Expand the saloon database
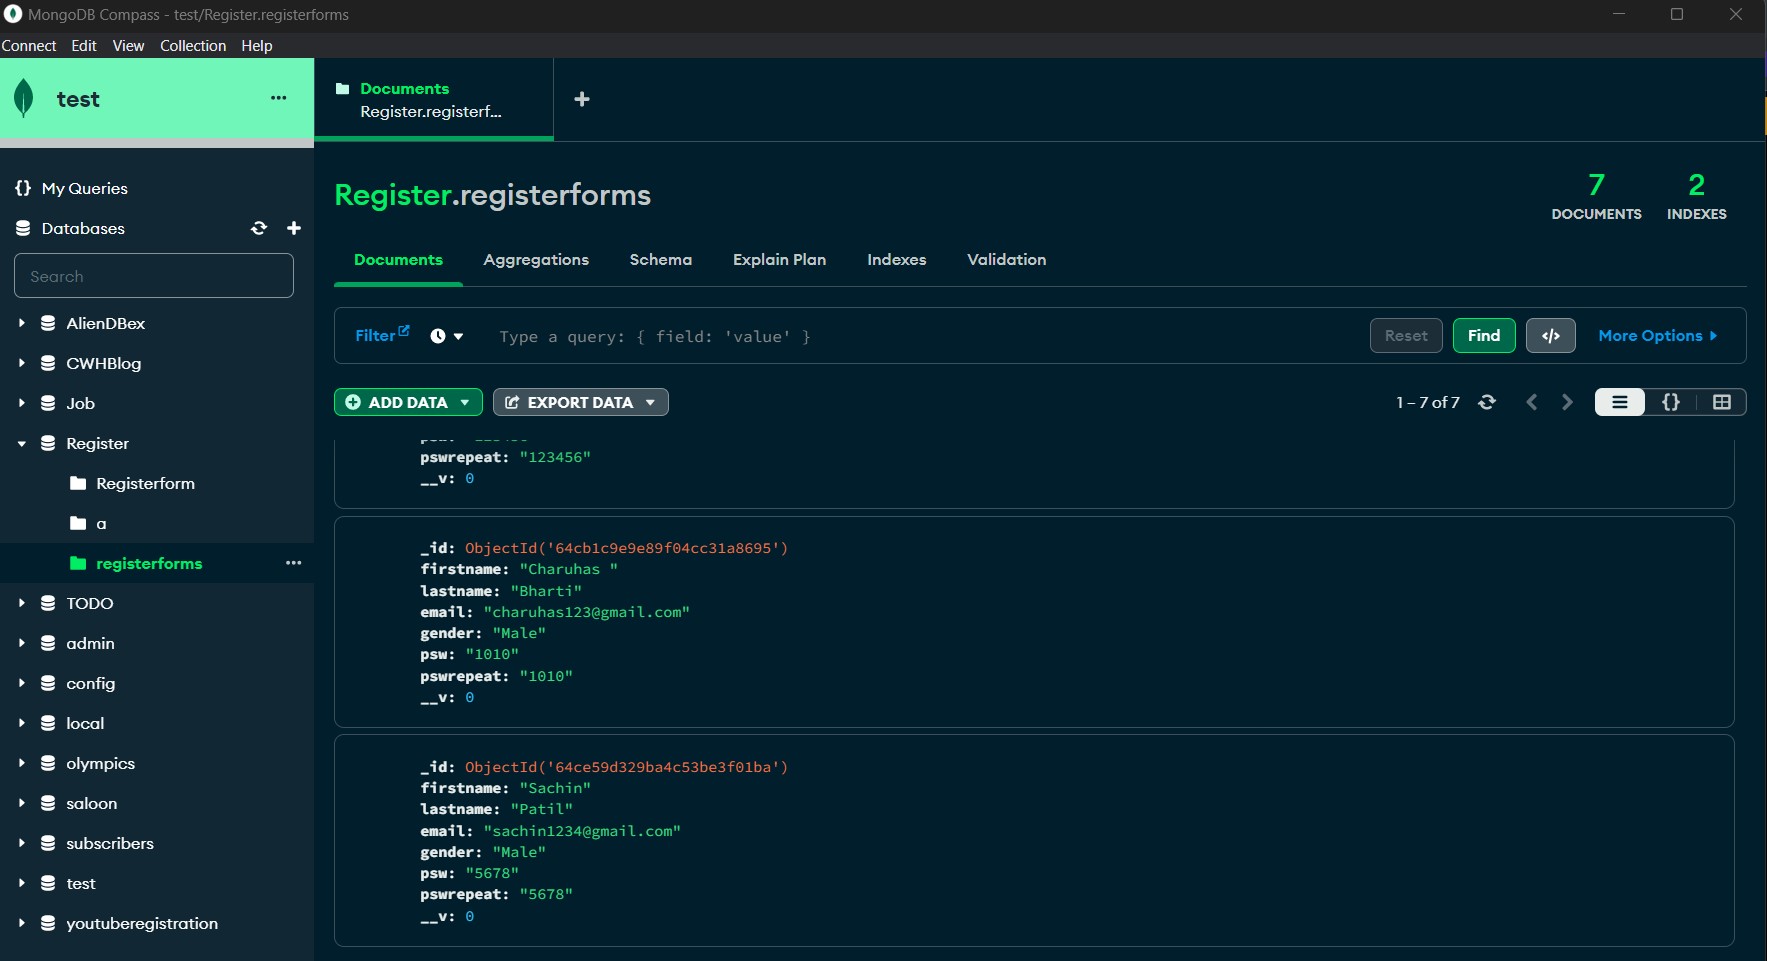 (21, 803)
